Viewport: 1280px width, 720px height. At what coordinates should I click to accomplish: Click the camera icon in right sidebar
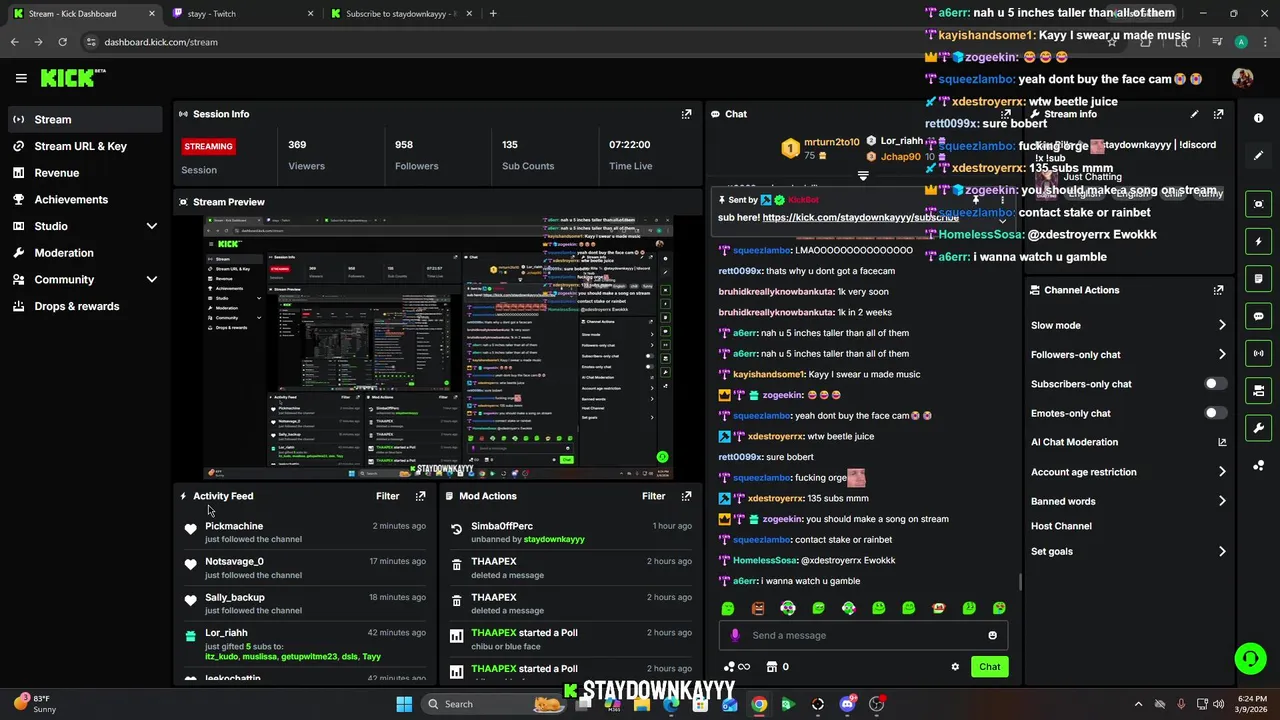point(1258,391)
